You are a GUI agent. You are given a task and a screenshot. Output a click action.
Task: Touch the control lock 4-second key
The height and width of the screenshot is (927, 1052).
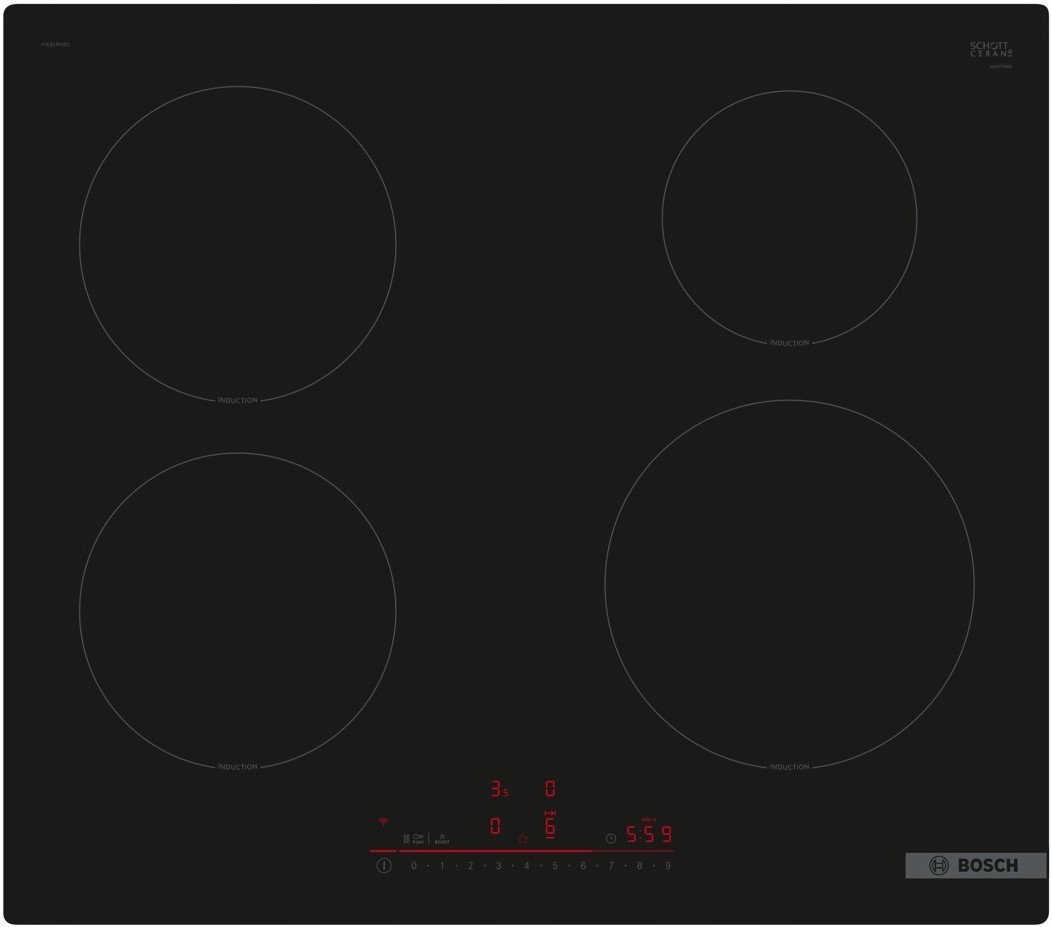(414, 838)
